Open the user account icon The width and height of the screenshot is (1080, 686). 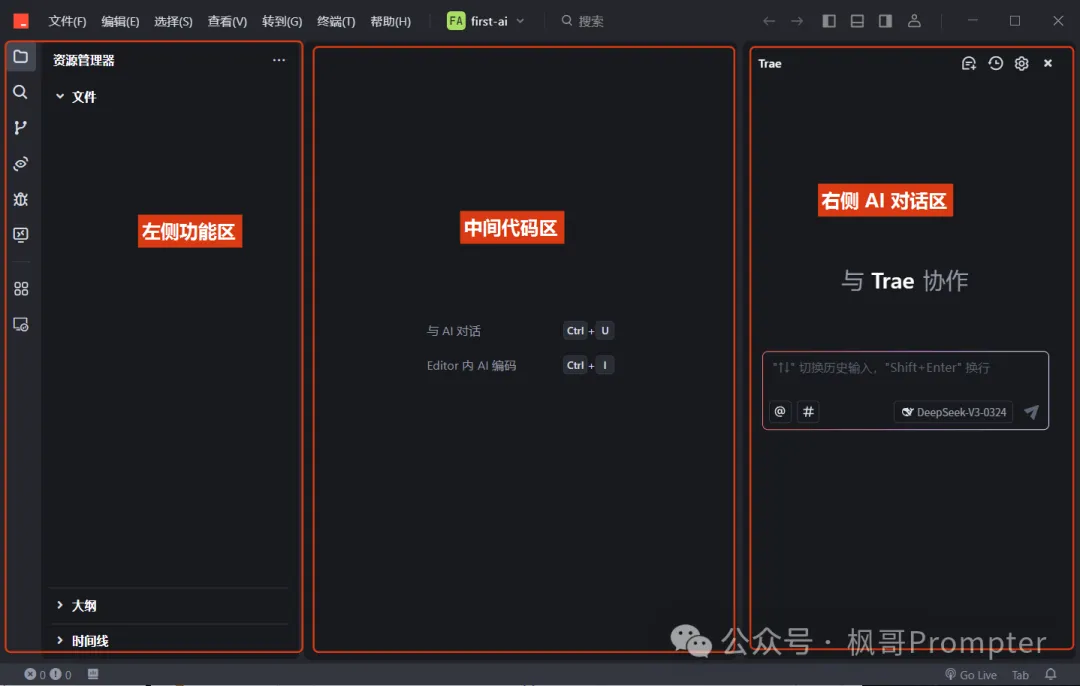[x=914, y=21]
